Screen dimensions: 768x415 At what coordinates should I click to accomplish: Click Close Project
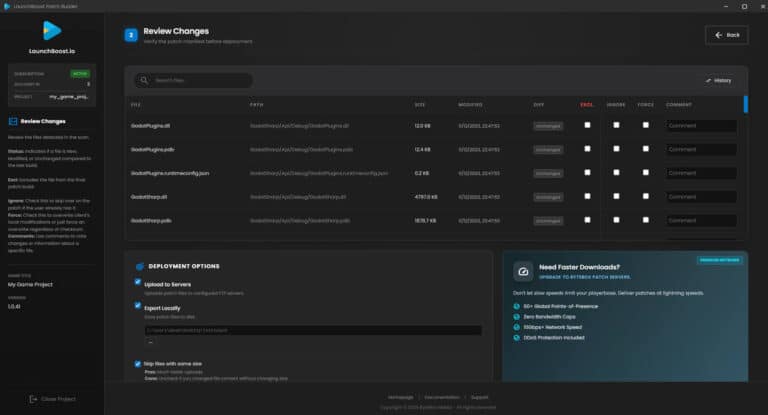(52, 399)
